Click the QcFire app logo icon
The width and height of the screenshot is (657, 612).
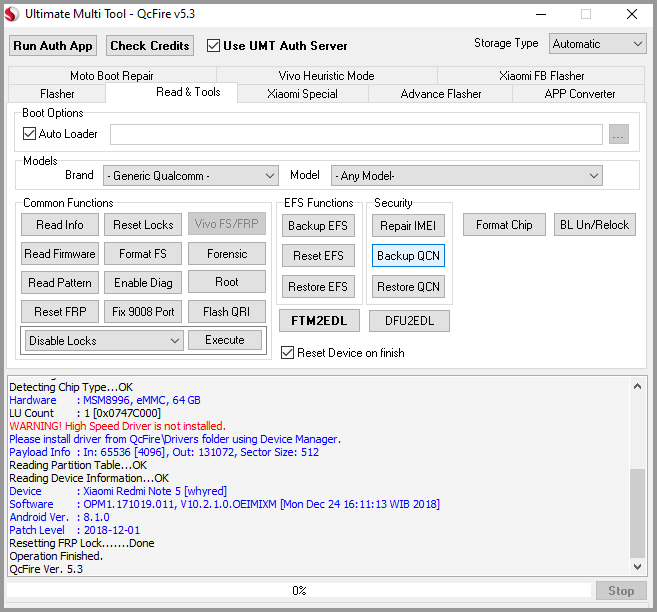(x=12, y=14)
